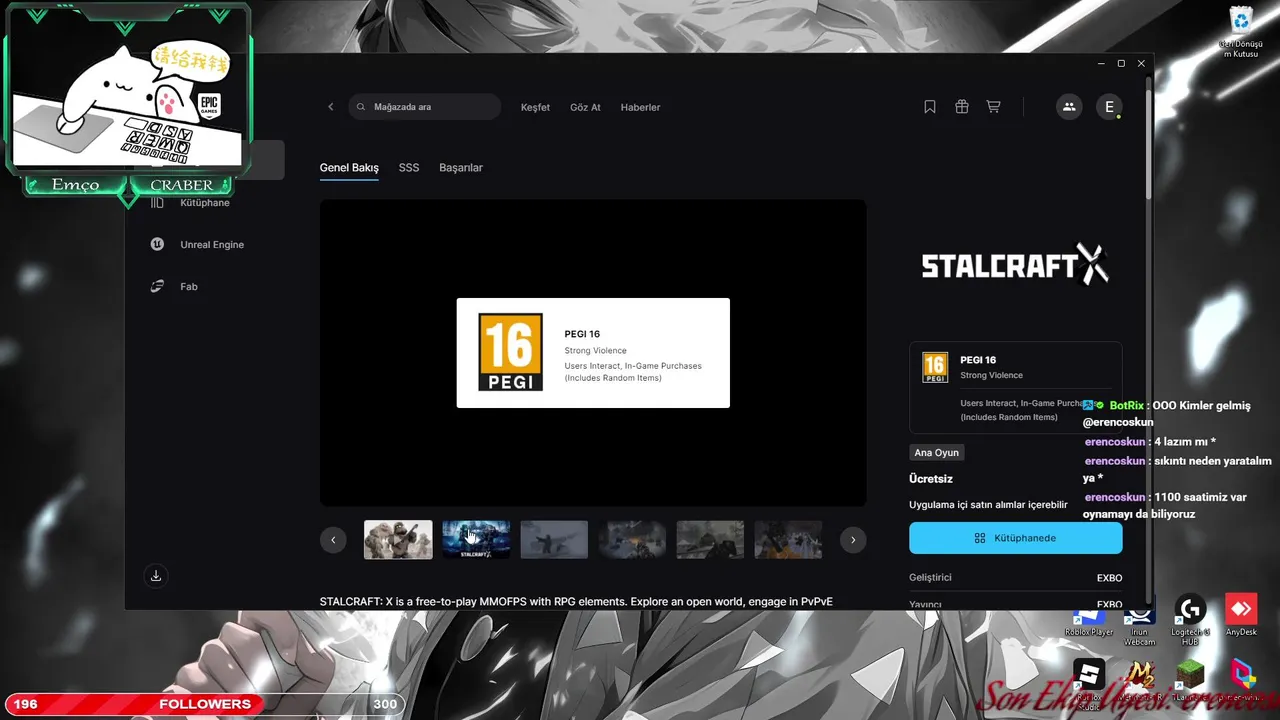Screen dimensions: 1280x720
Task: Click the Mağazada ara search field
Action: (425, 107)
